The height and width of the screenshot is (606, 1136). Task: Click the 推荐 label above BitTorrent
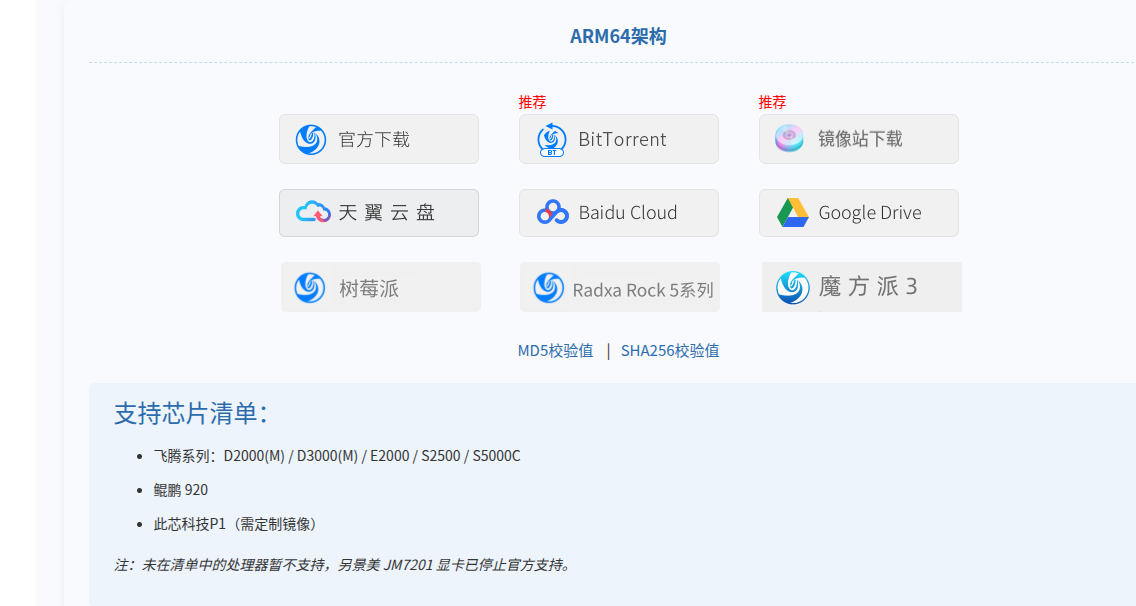pos(532,102)
